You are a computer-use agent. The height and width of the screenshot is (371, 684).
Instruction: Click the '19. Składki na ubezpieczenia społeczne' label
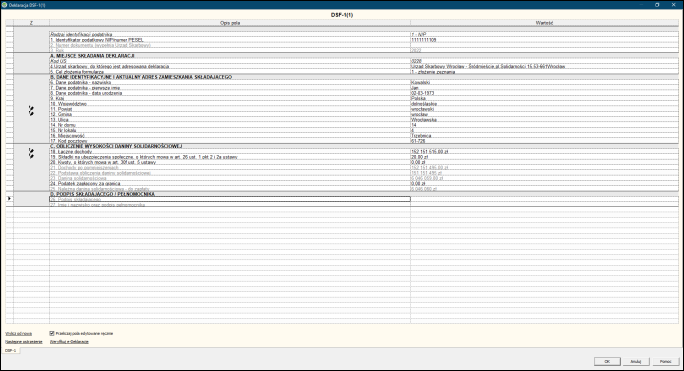[144, 157]
